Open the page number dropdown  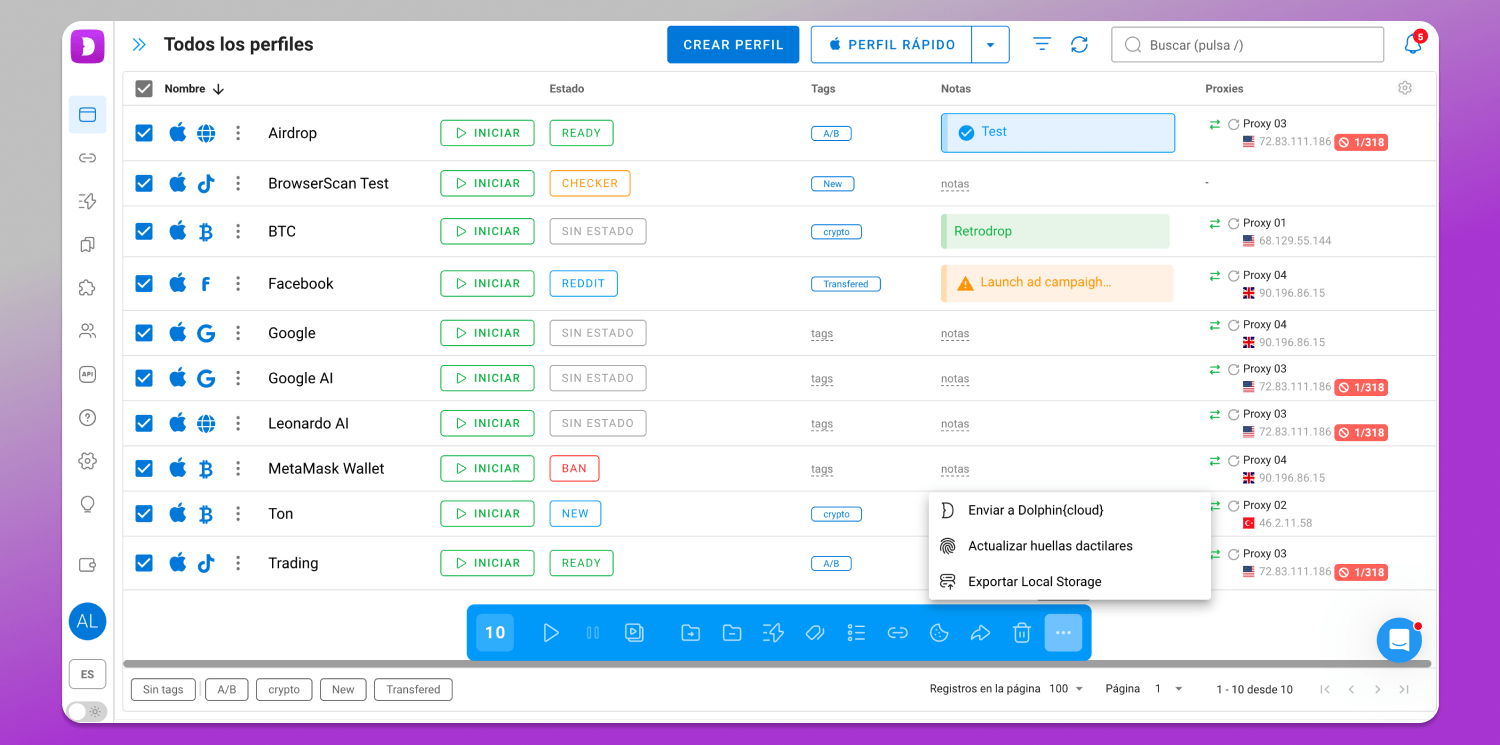click(1169, 689)
